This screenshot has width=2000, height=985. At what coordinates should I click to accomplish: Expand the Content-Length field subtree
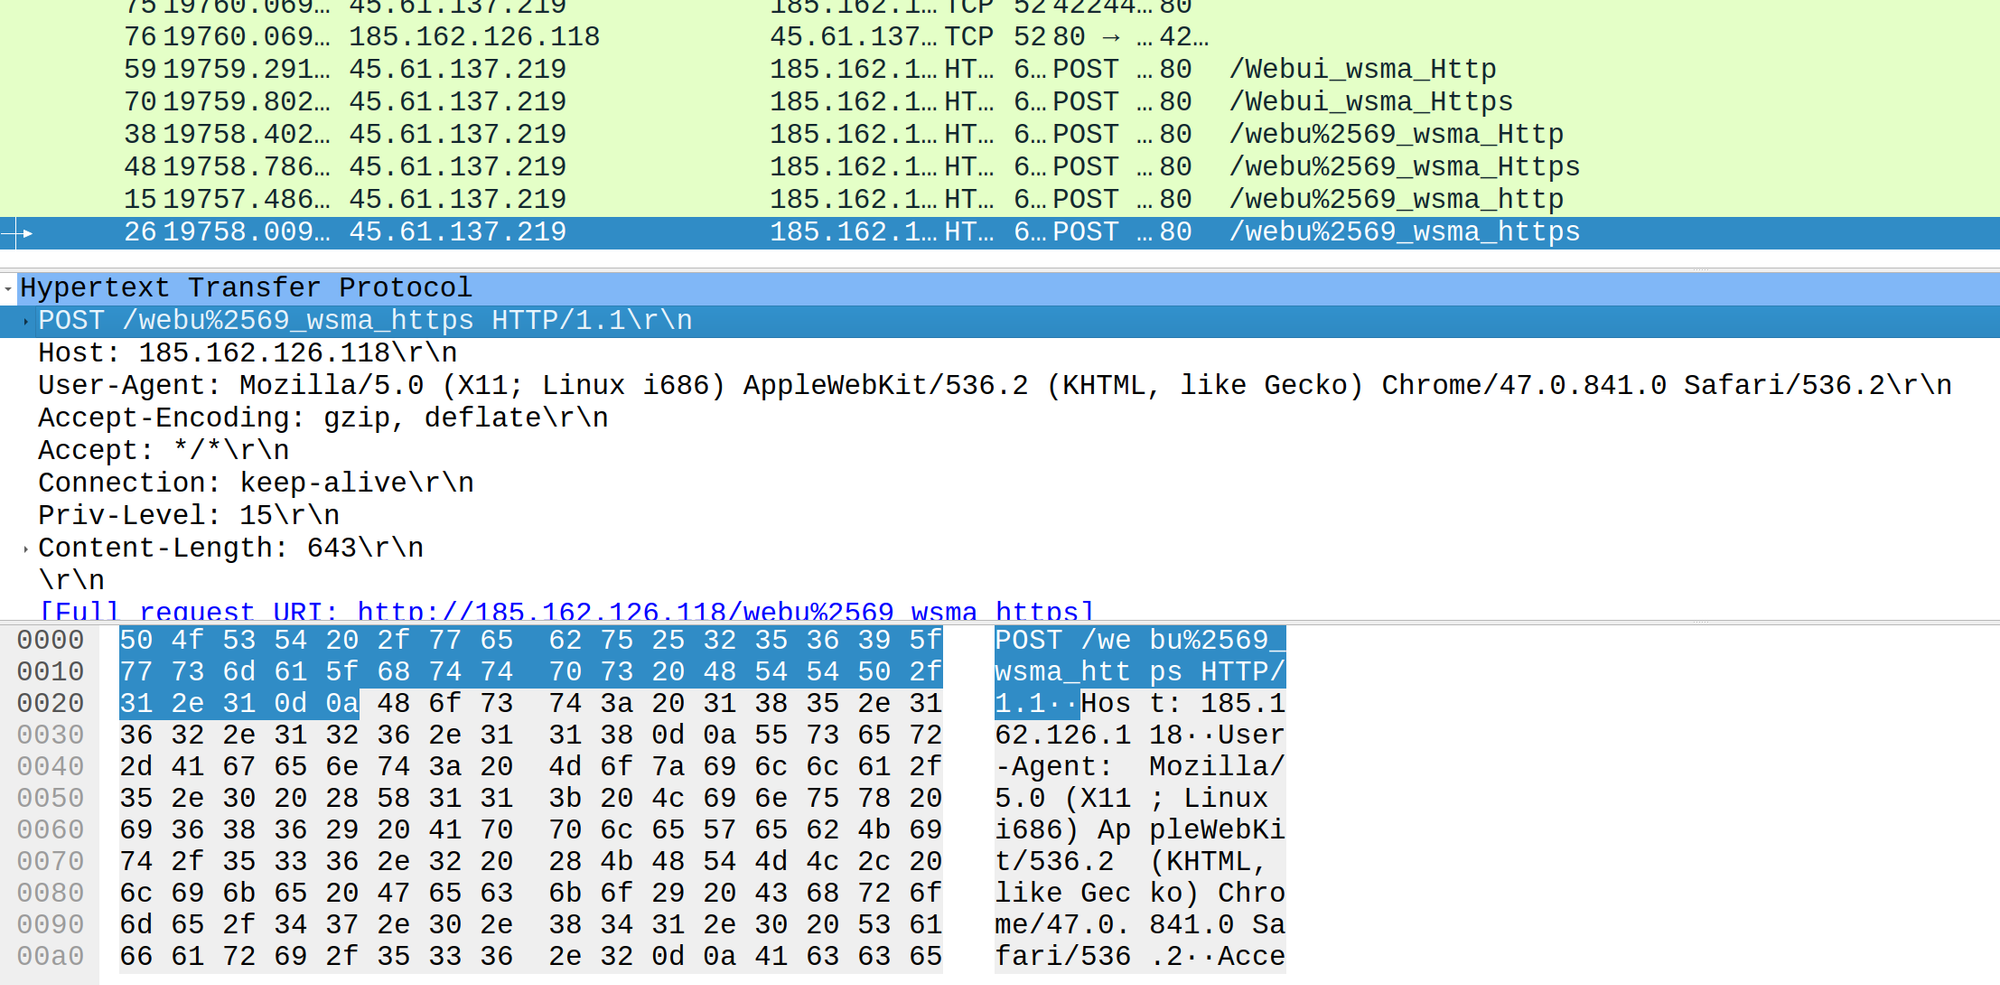24,548
